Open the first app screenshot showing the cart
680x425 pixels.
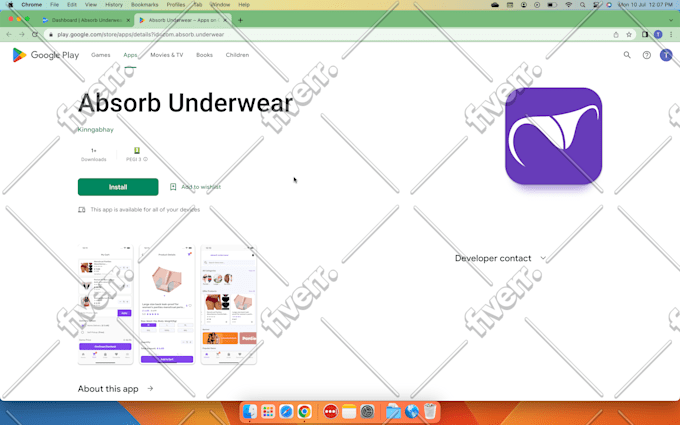[x=105, y=304]
